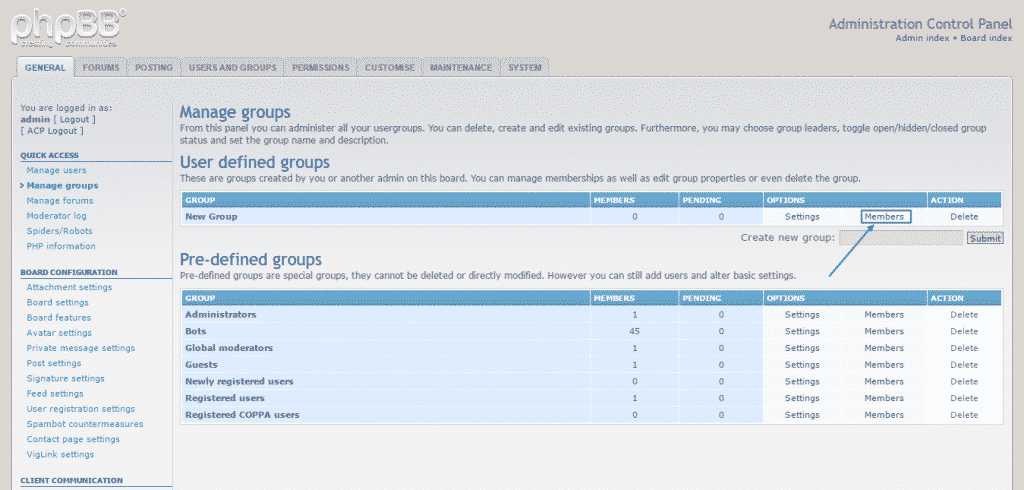View Members of Registered users row
This screenshot has height=490, width=1024.
click(884, 398)
